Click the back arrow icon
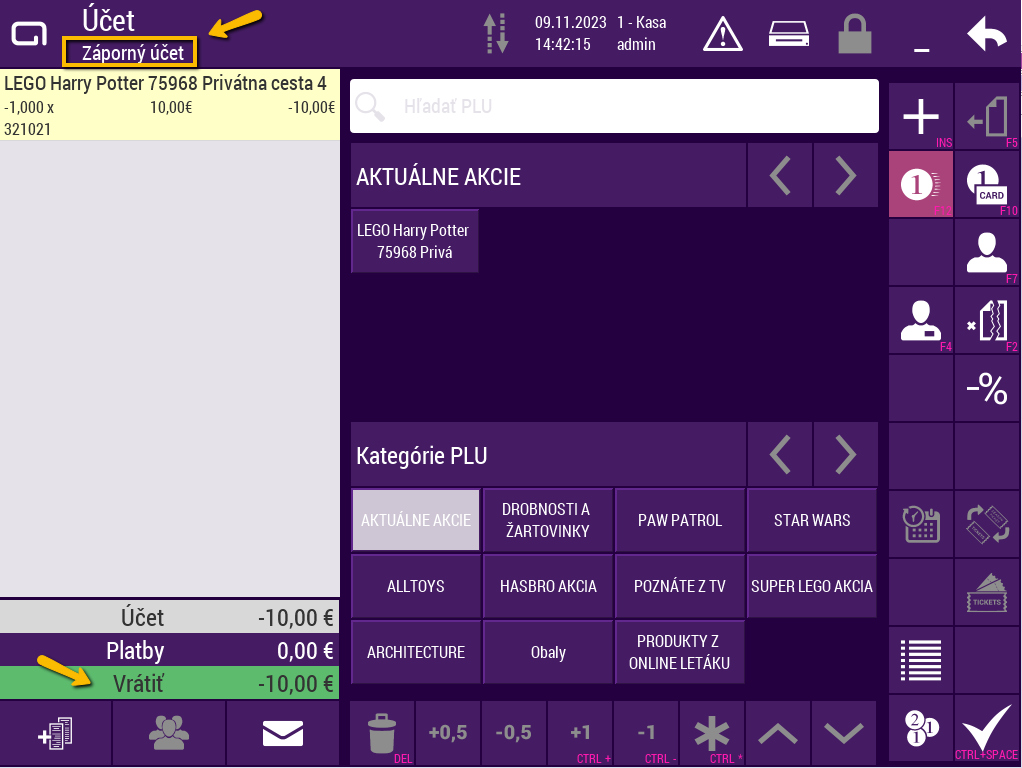This screenshot has width=1022, height=768. [986, 35]
